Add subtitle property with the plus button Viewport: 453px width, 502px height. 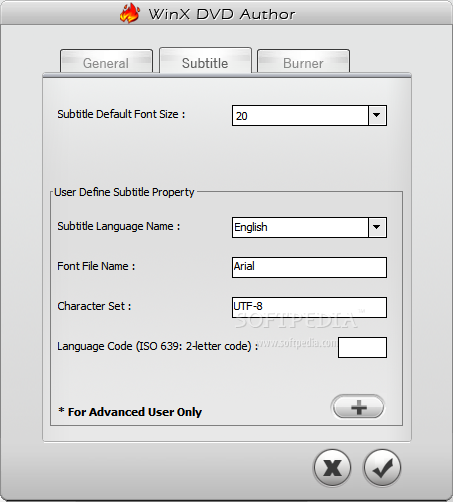[x=358, y=407]
